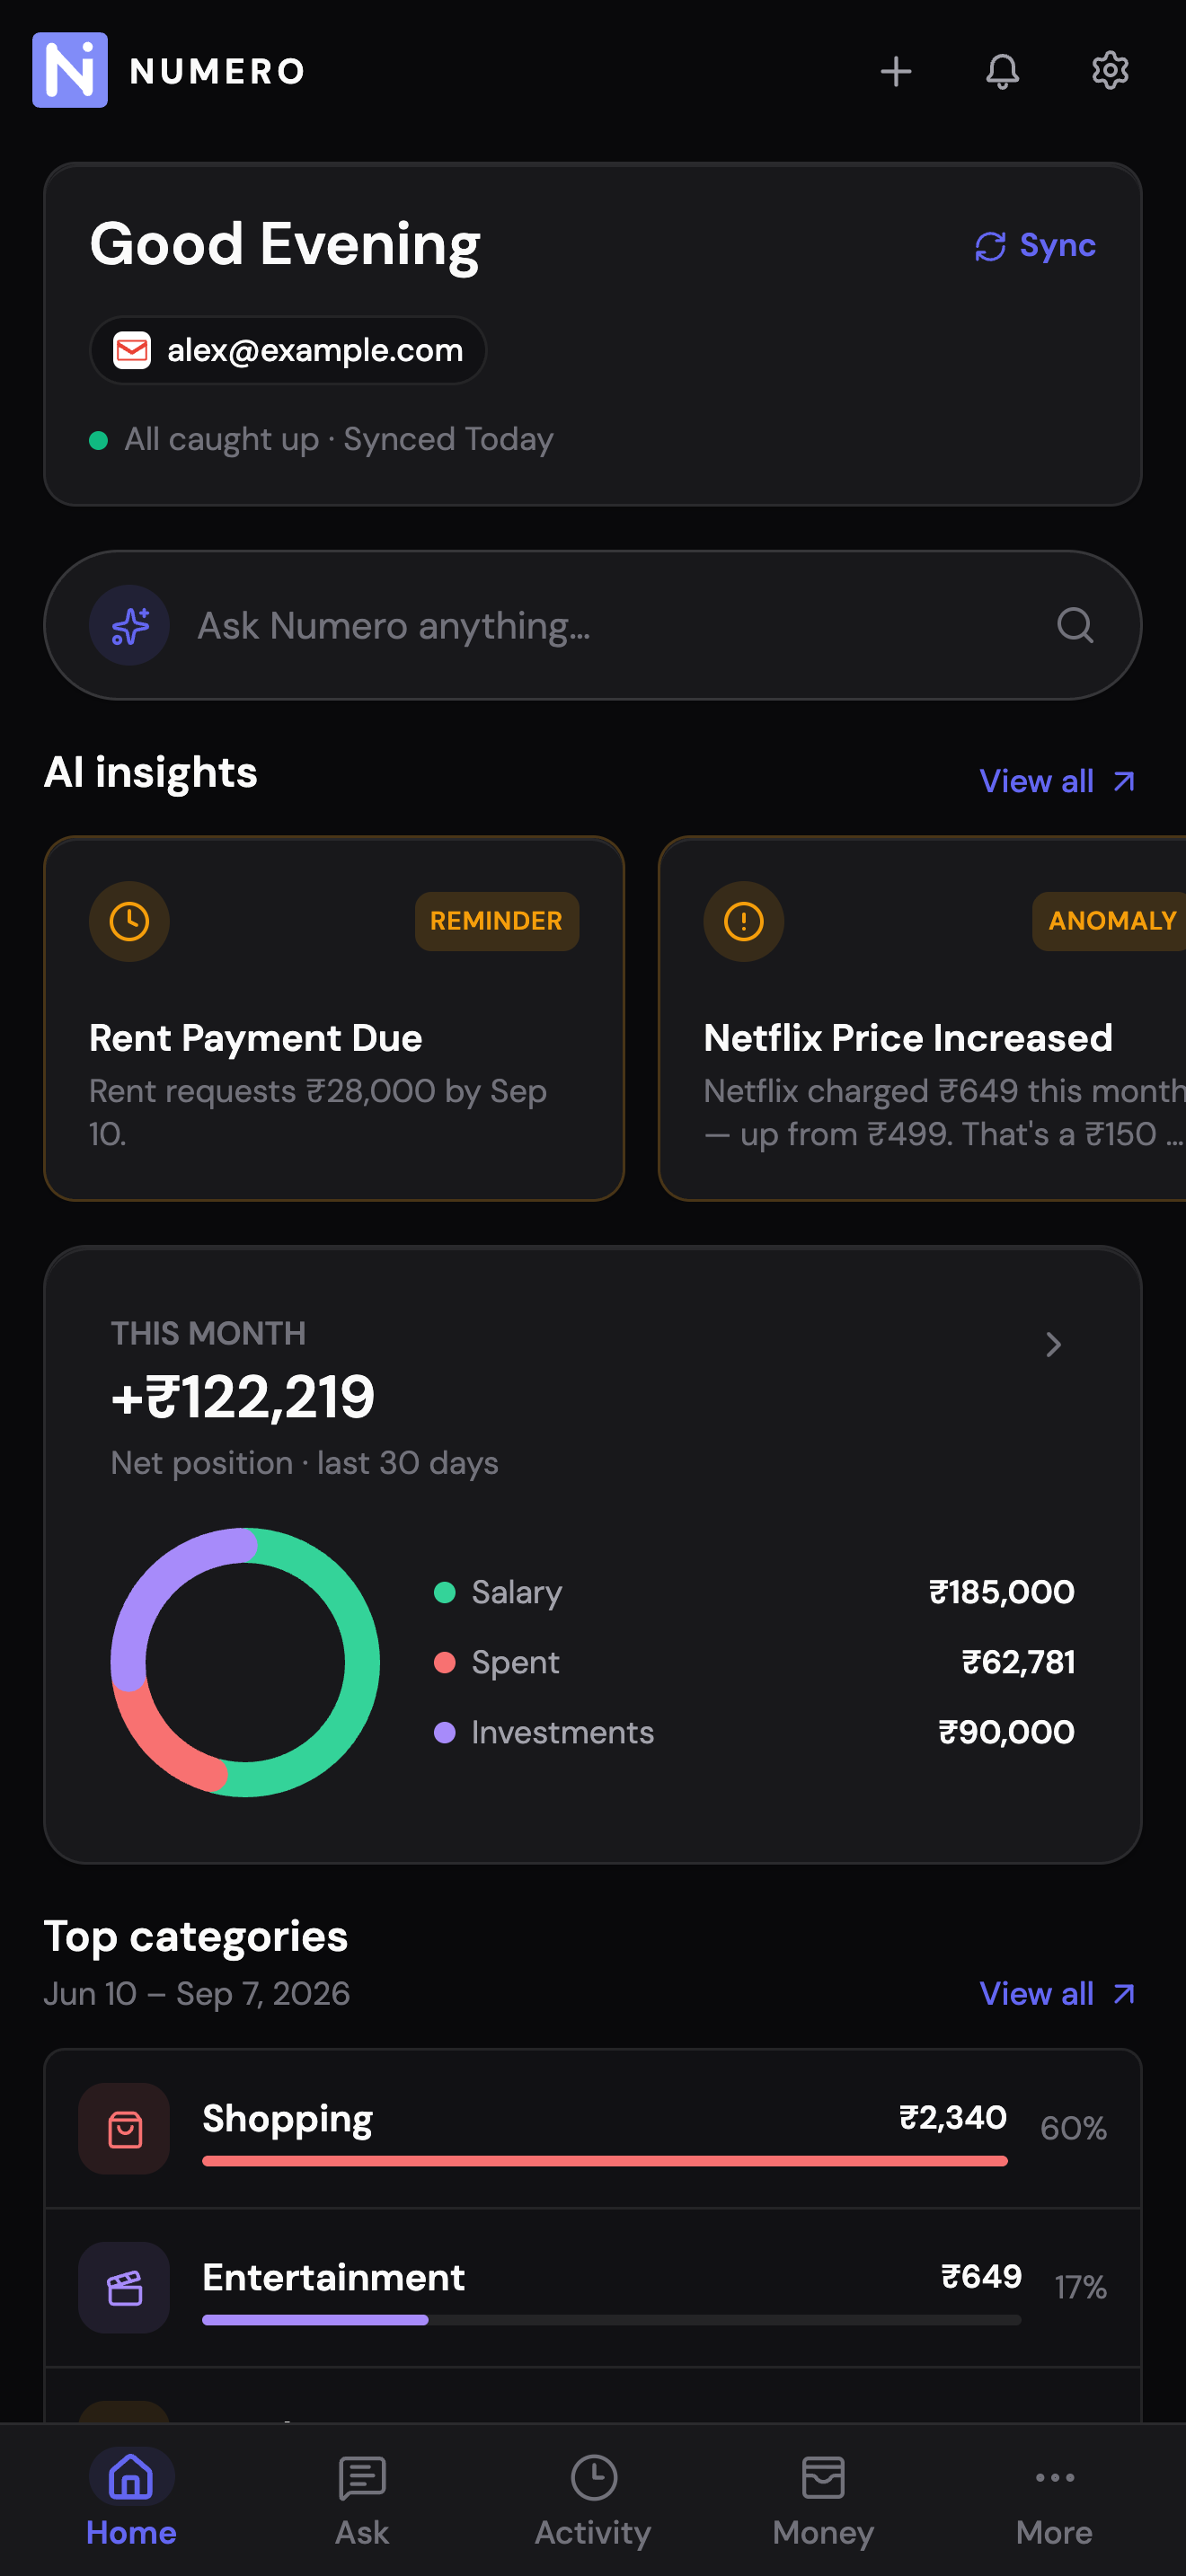Tap the Jun 10 – Sep 7, 2026 date range
This screenshot has width=1186, height=2576.
coord(197,1994)
